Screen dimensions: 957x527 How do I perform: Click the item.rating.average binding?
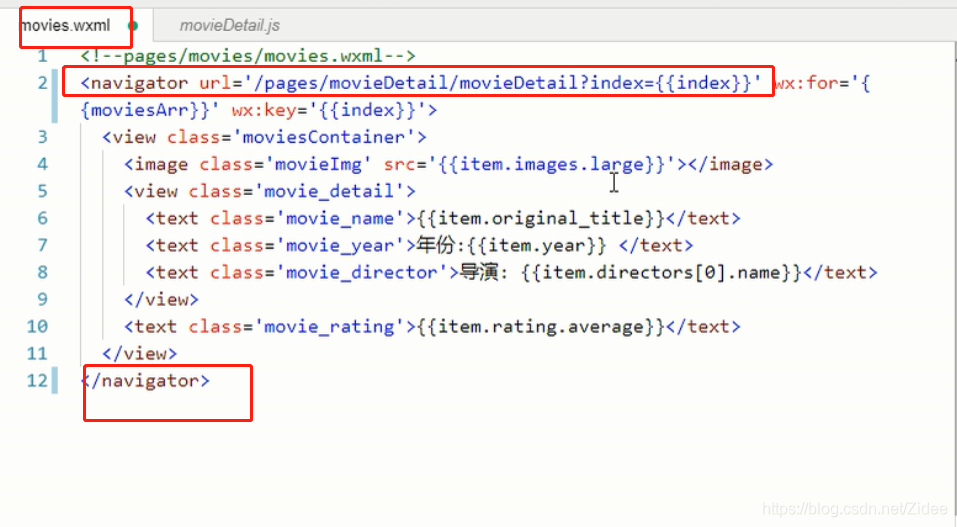[x=541, y=326]
